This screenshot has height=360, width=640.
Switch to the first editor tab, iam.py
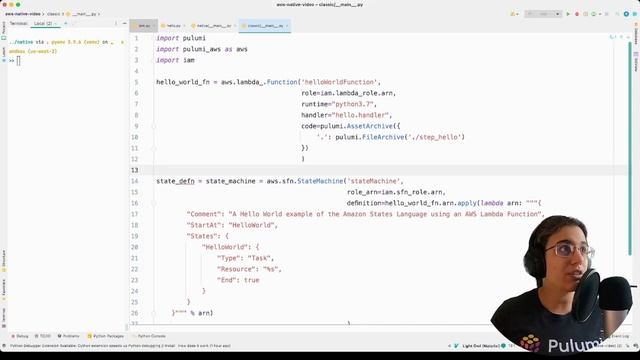(143, 26)
